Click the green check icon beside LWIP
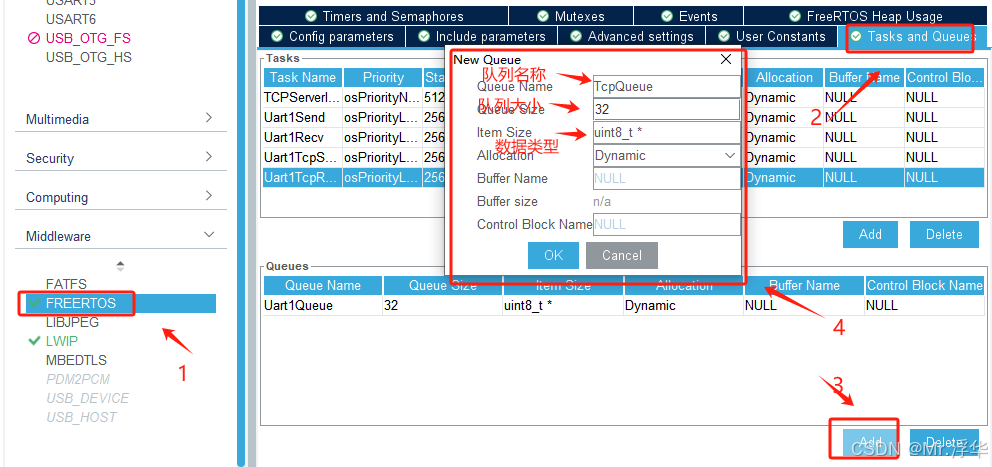 [x=35, y=341]
